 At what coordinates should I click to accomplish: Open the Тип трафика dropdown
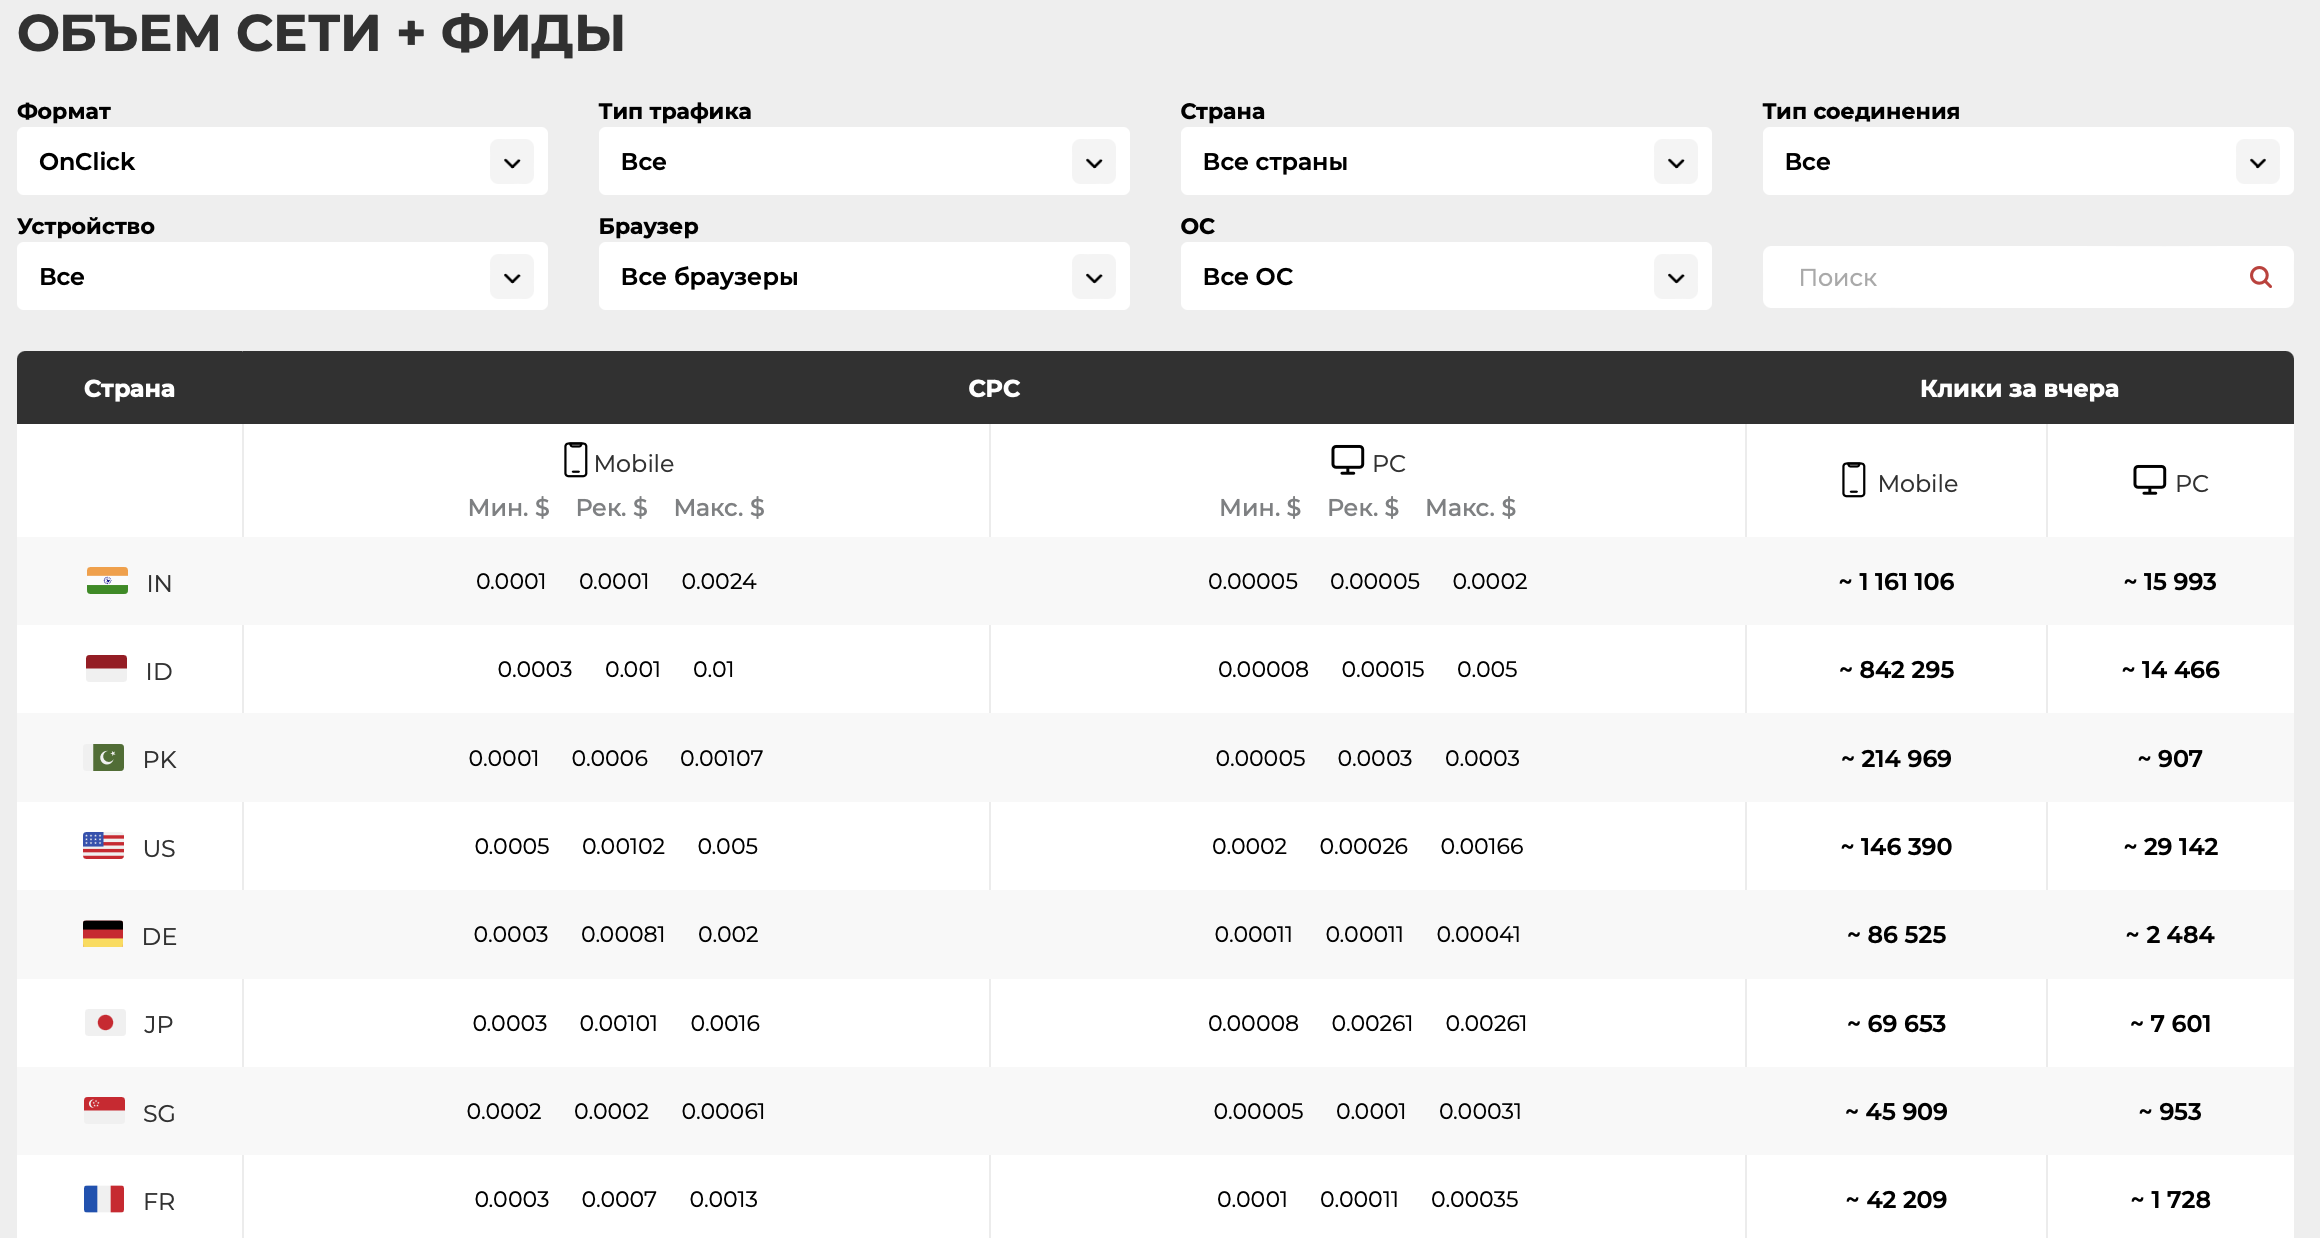pyautogui.click(x=864, y=161)
